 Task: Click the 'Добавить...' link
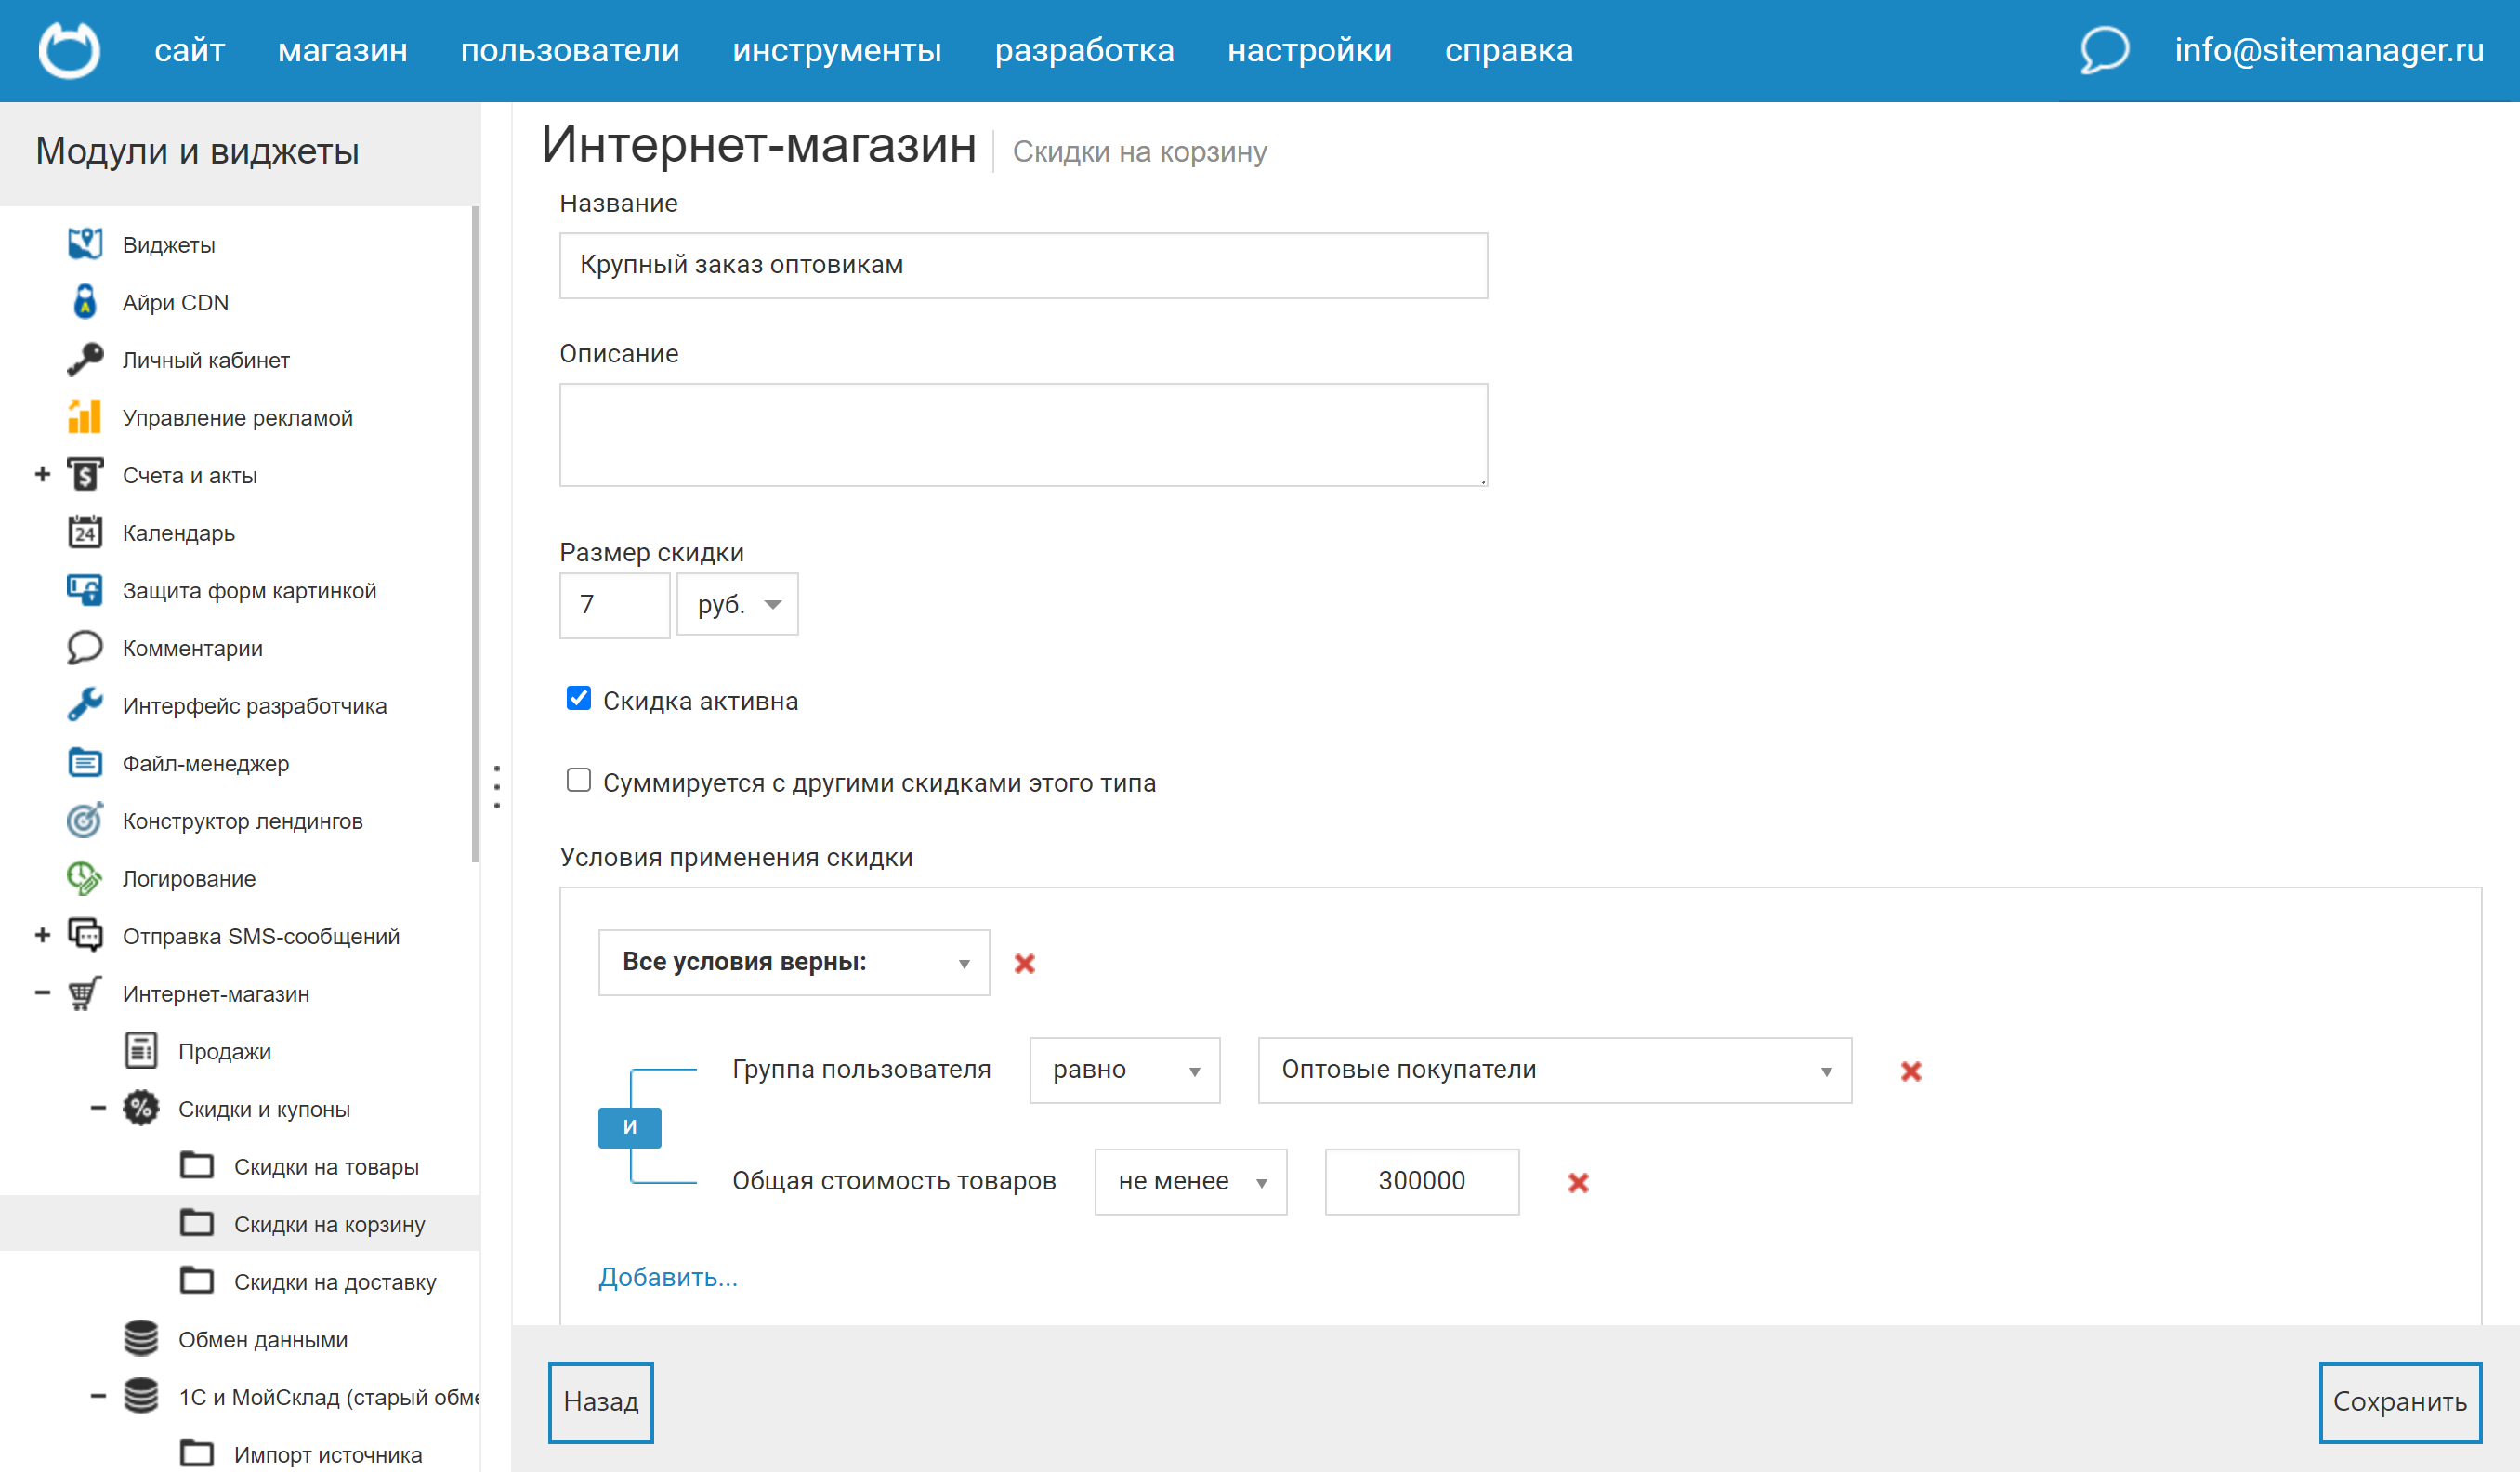pyautogui.click(x=668, y=1277)
